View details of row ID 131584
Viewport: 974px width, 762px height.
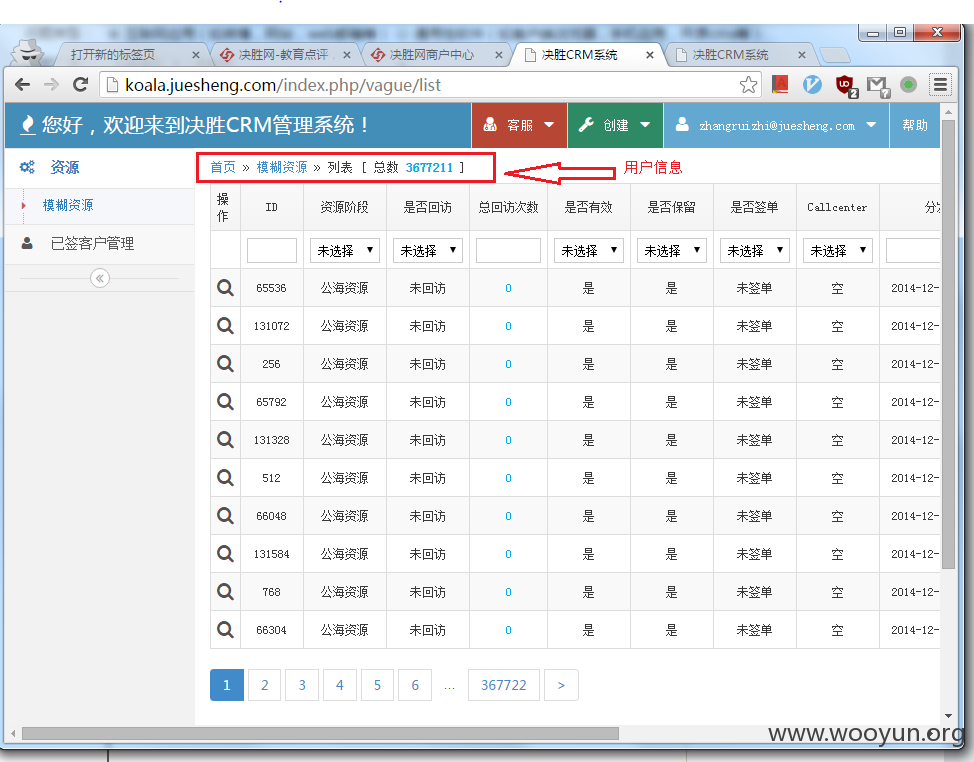225,553
